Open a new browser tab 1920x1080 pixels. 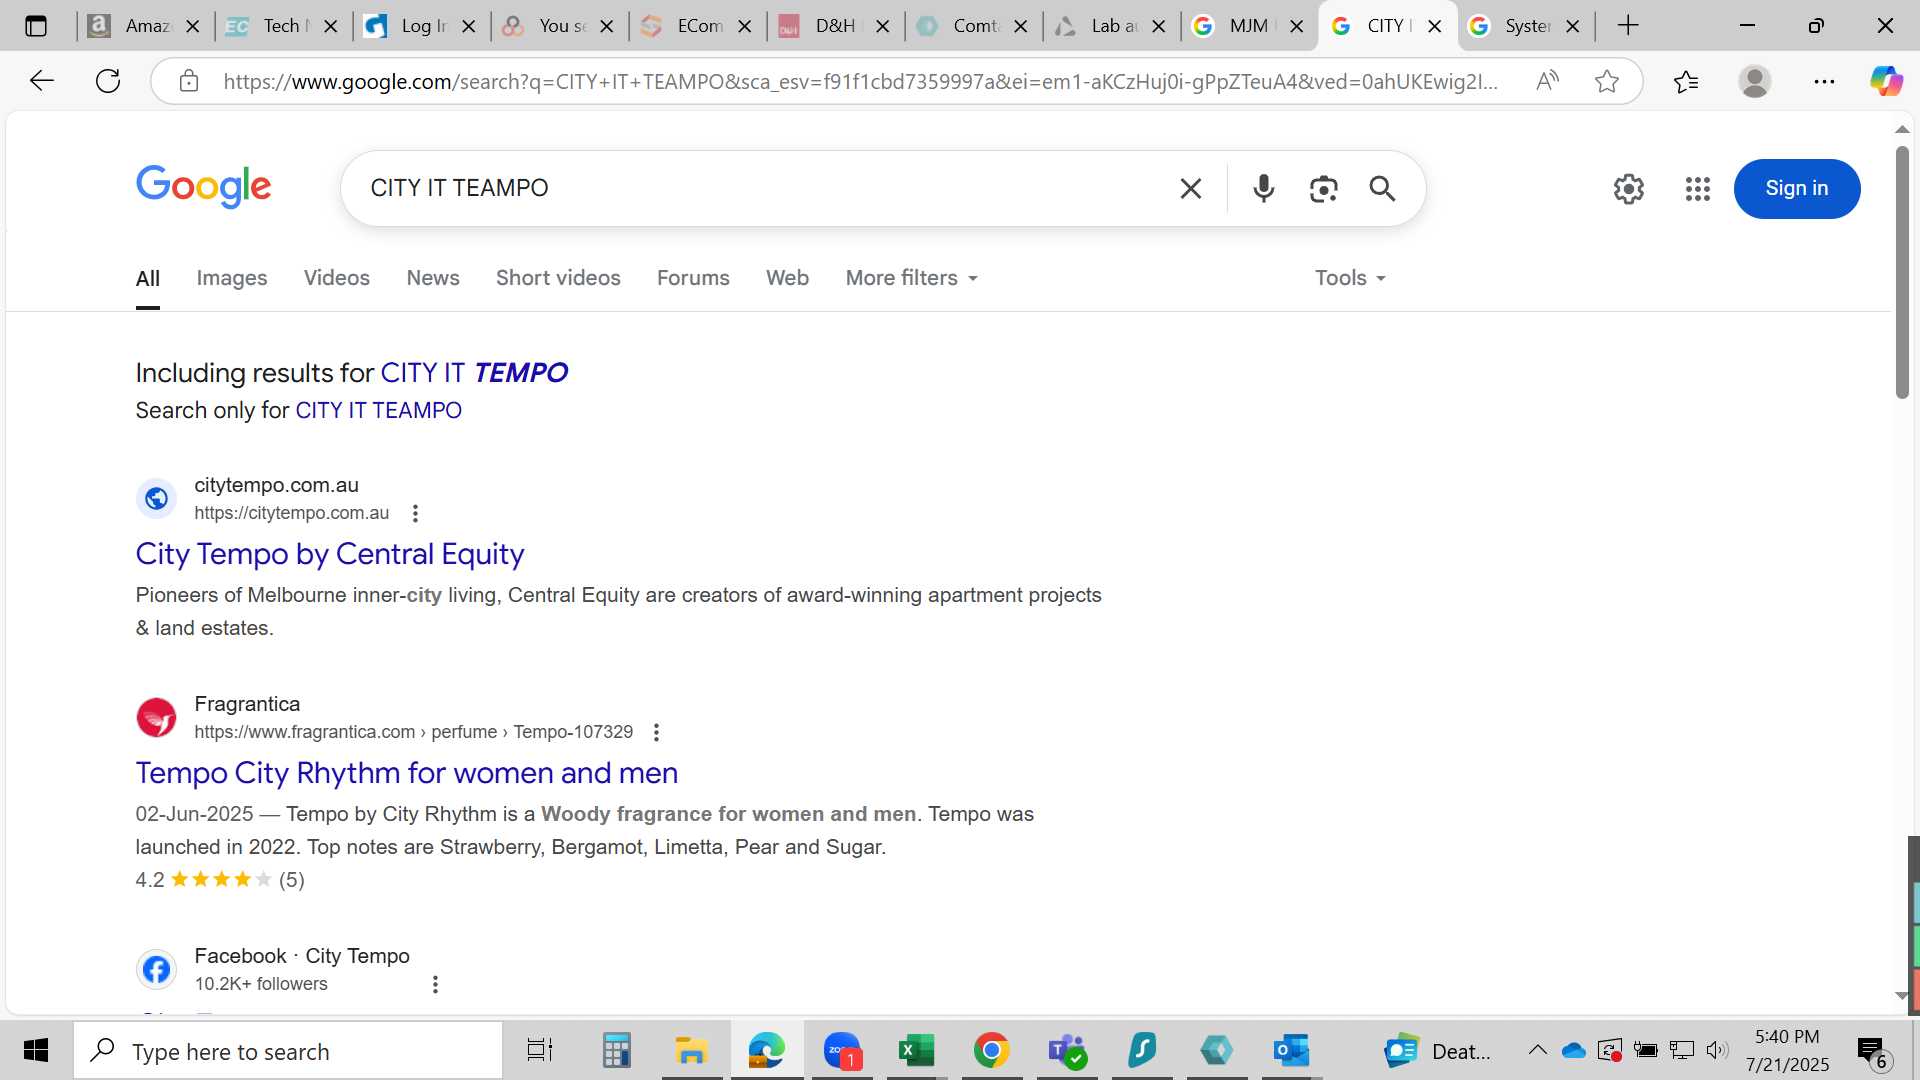tap(1628, 26)
